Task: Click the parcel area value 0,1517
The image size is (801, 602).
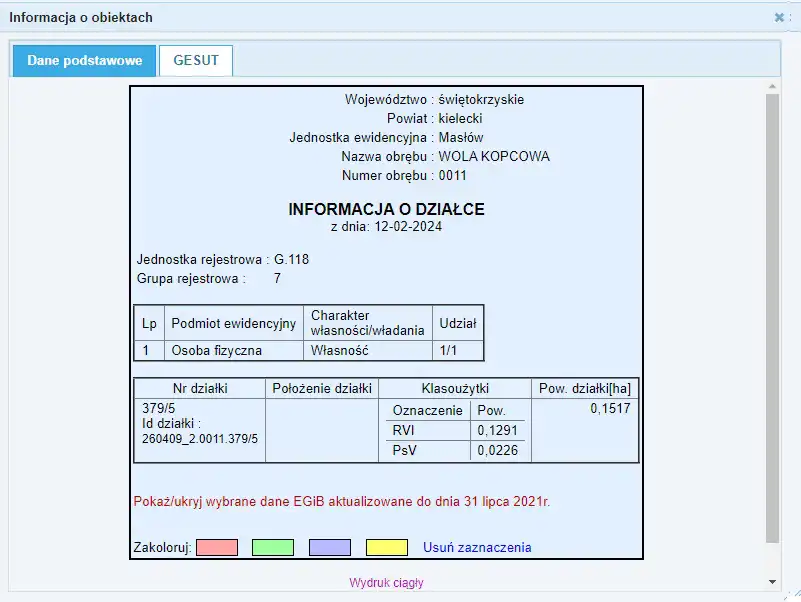Action: 610,409
